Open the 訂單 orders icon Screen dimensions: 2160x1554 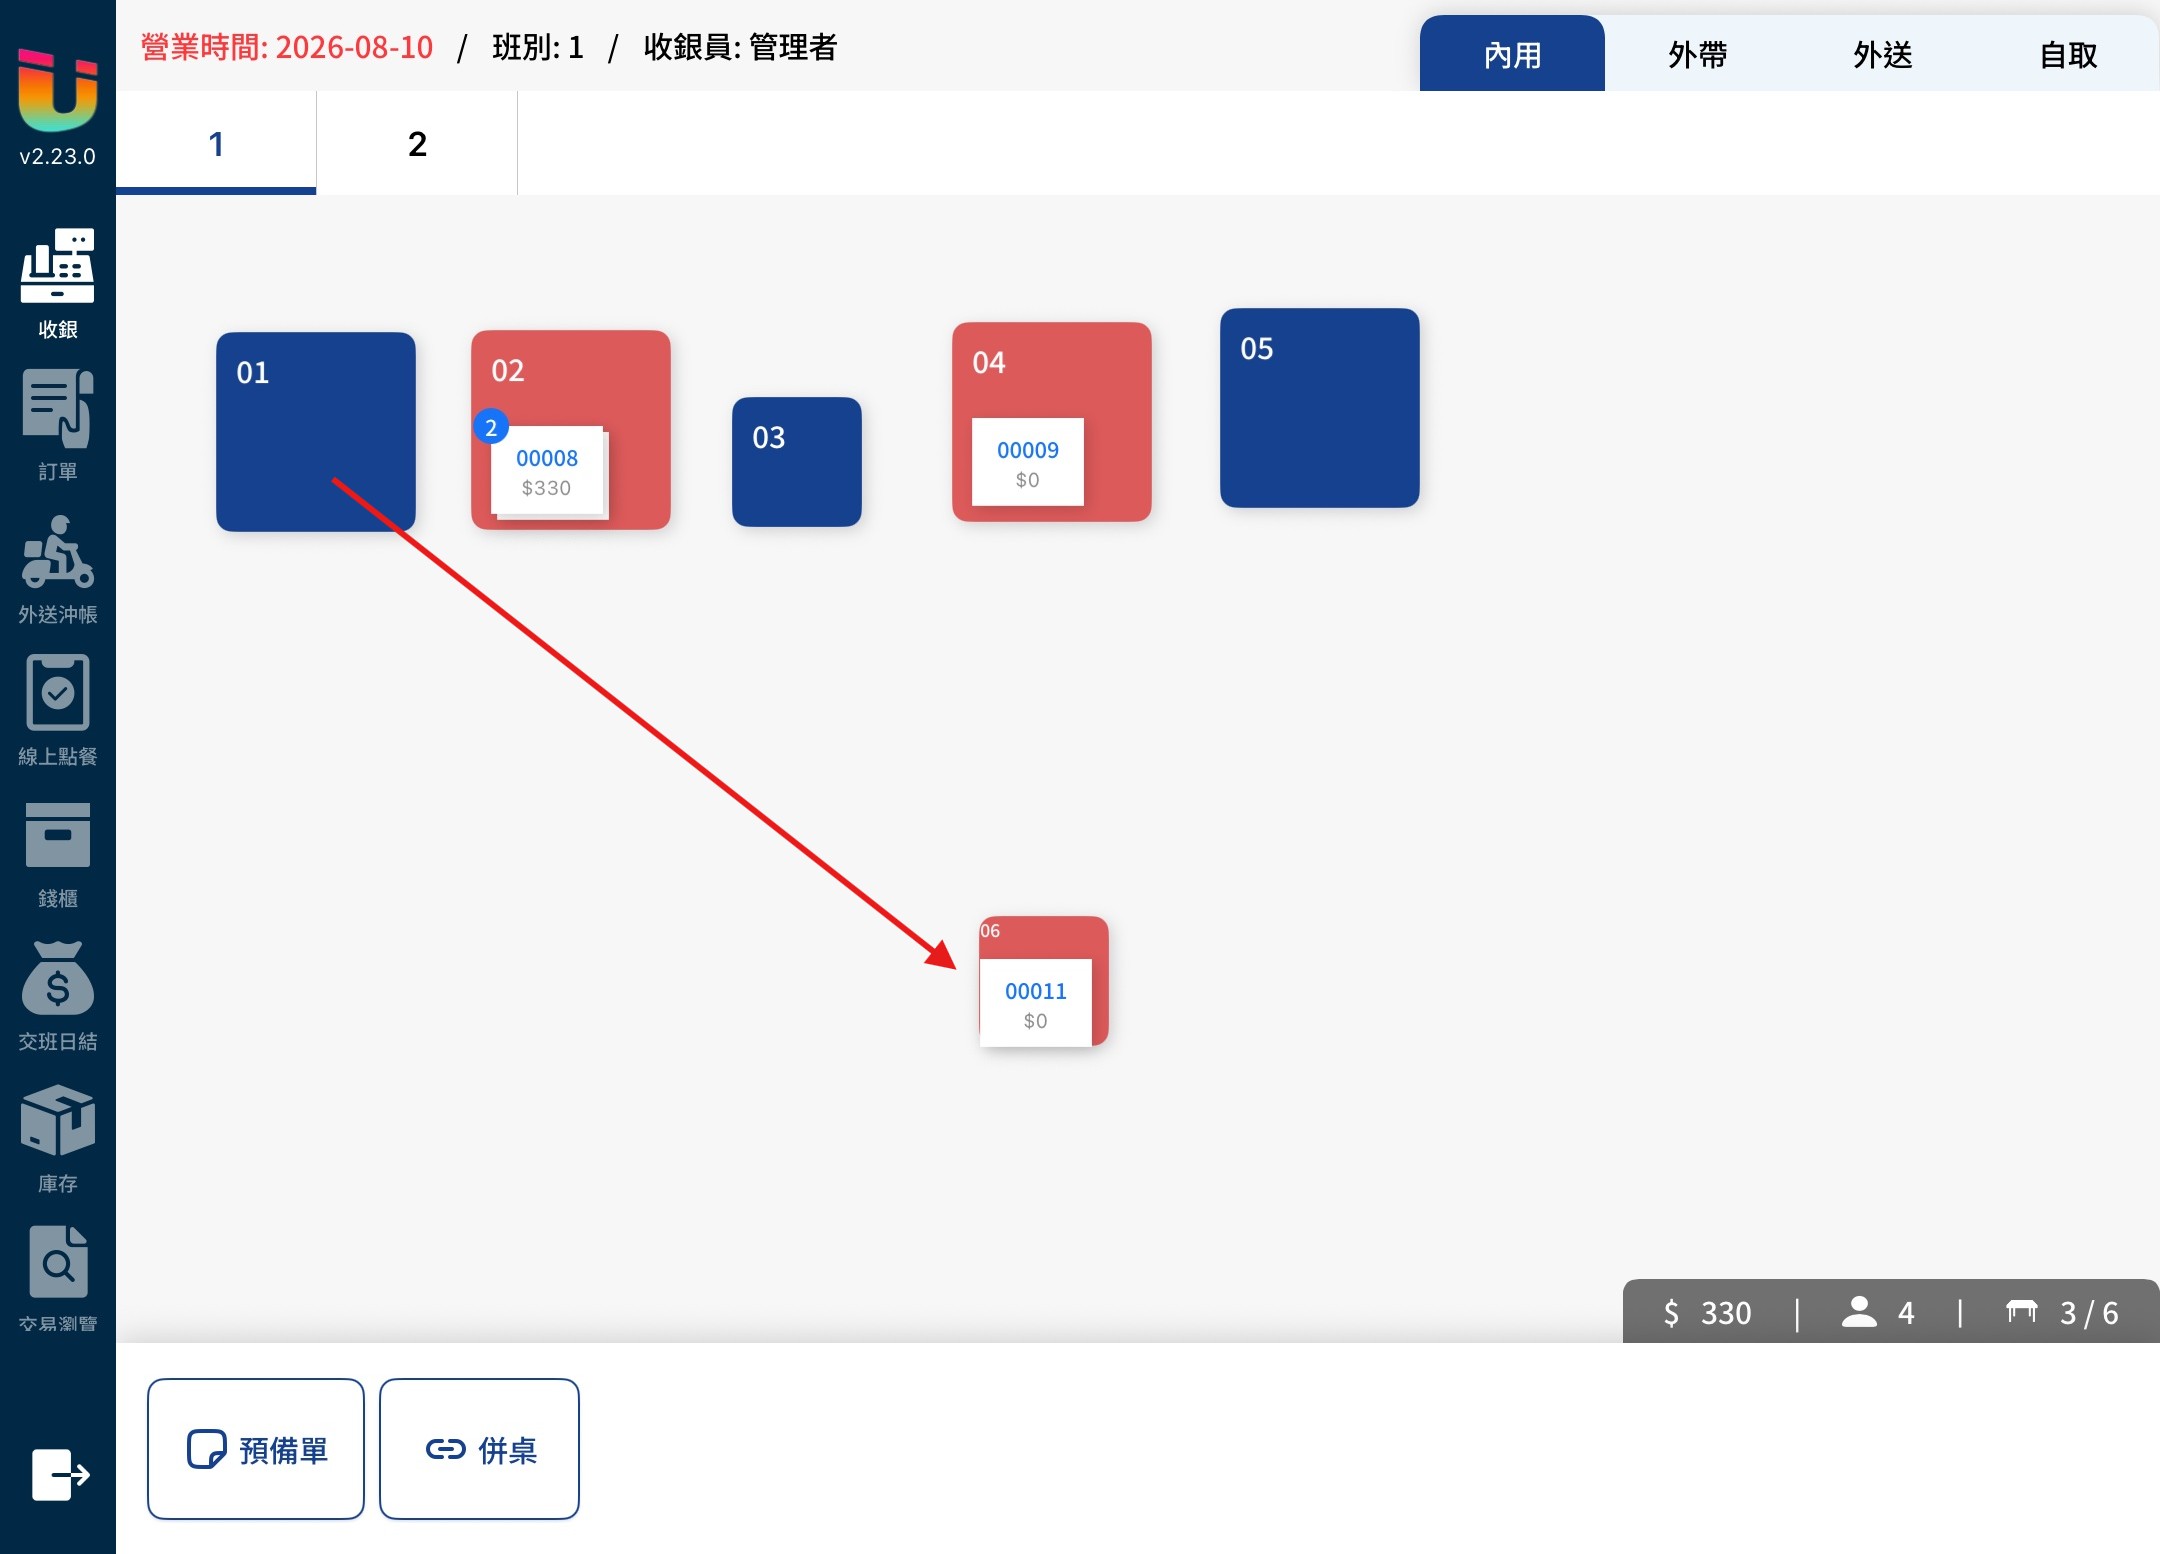57,408
